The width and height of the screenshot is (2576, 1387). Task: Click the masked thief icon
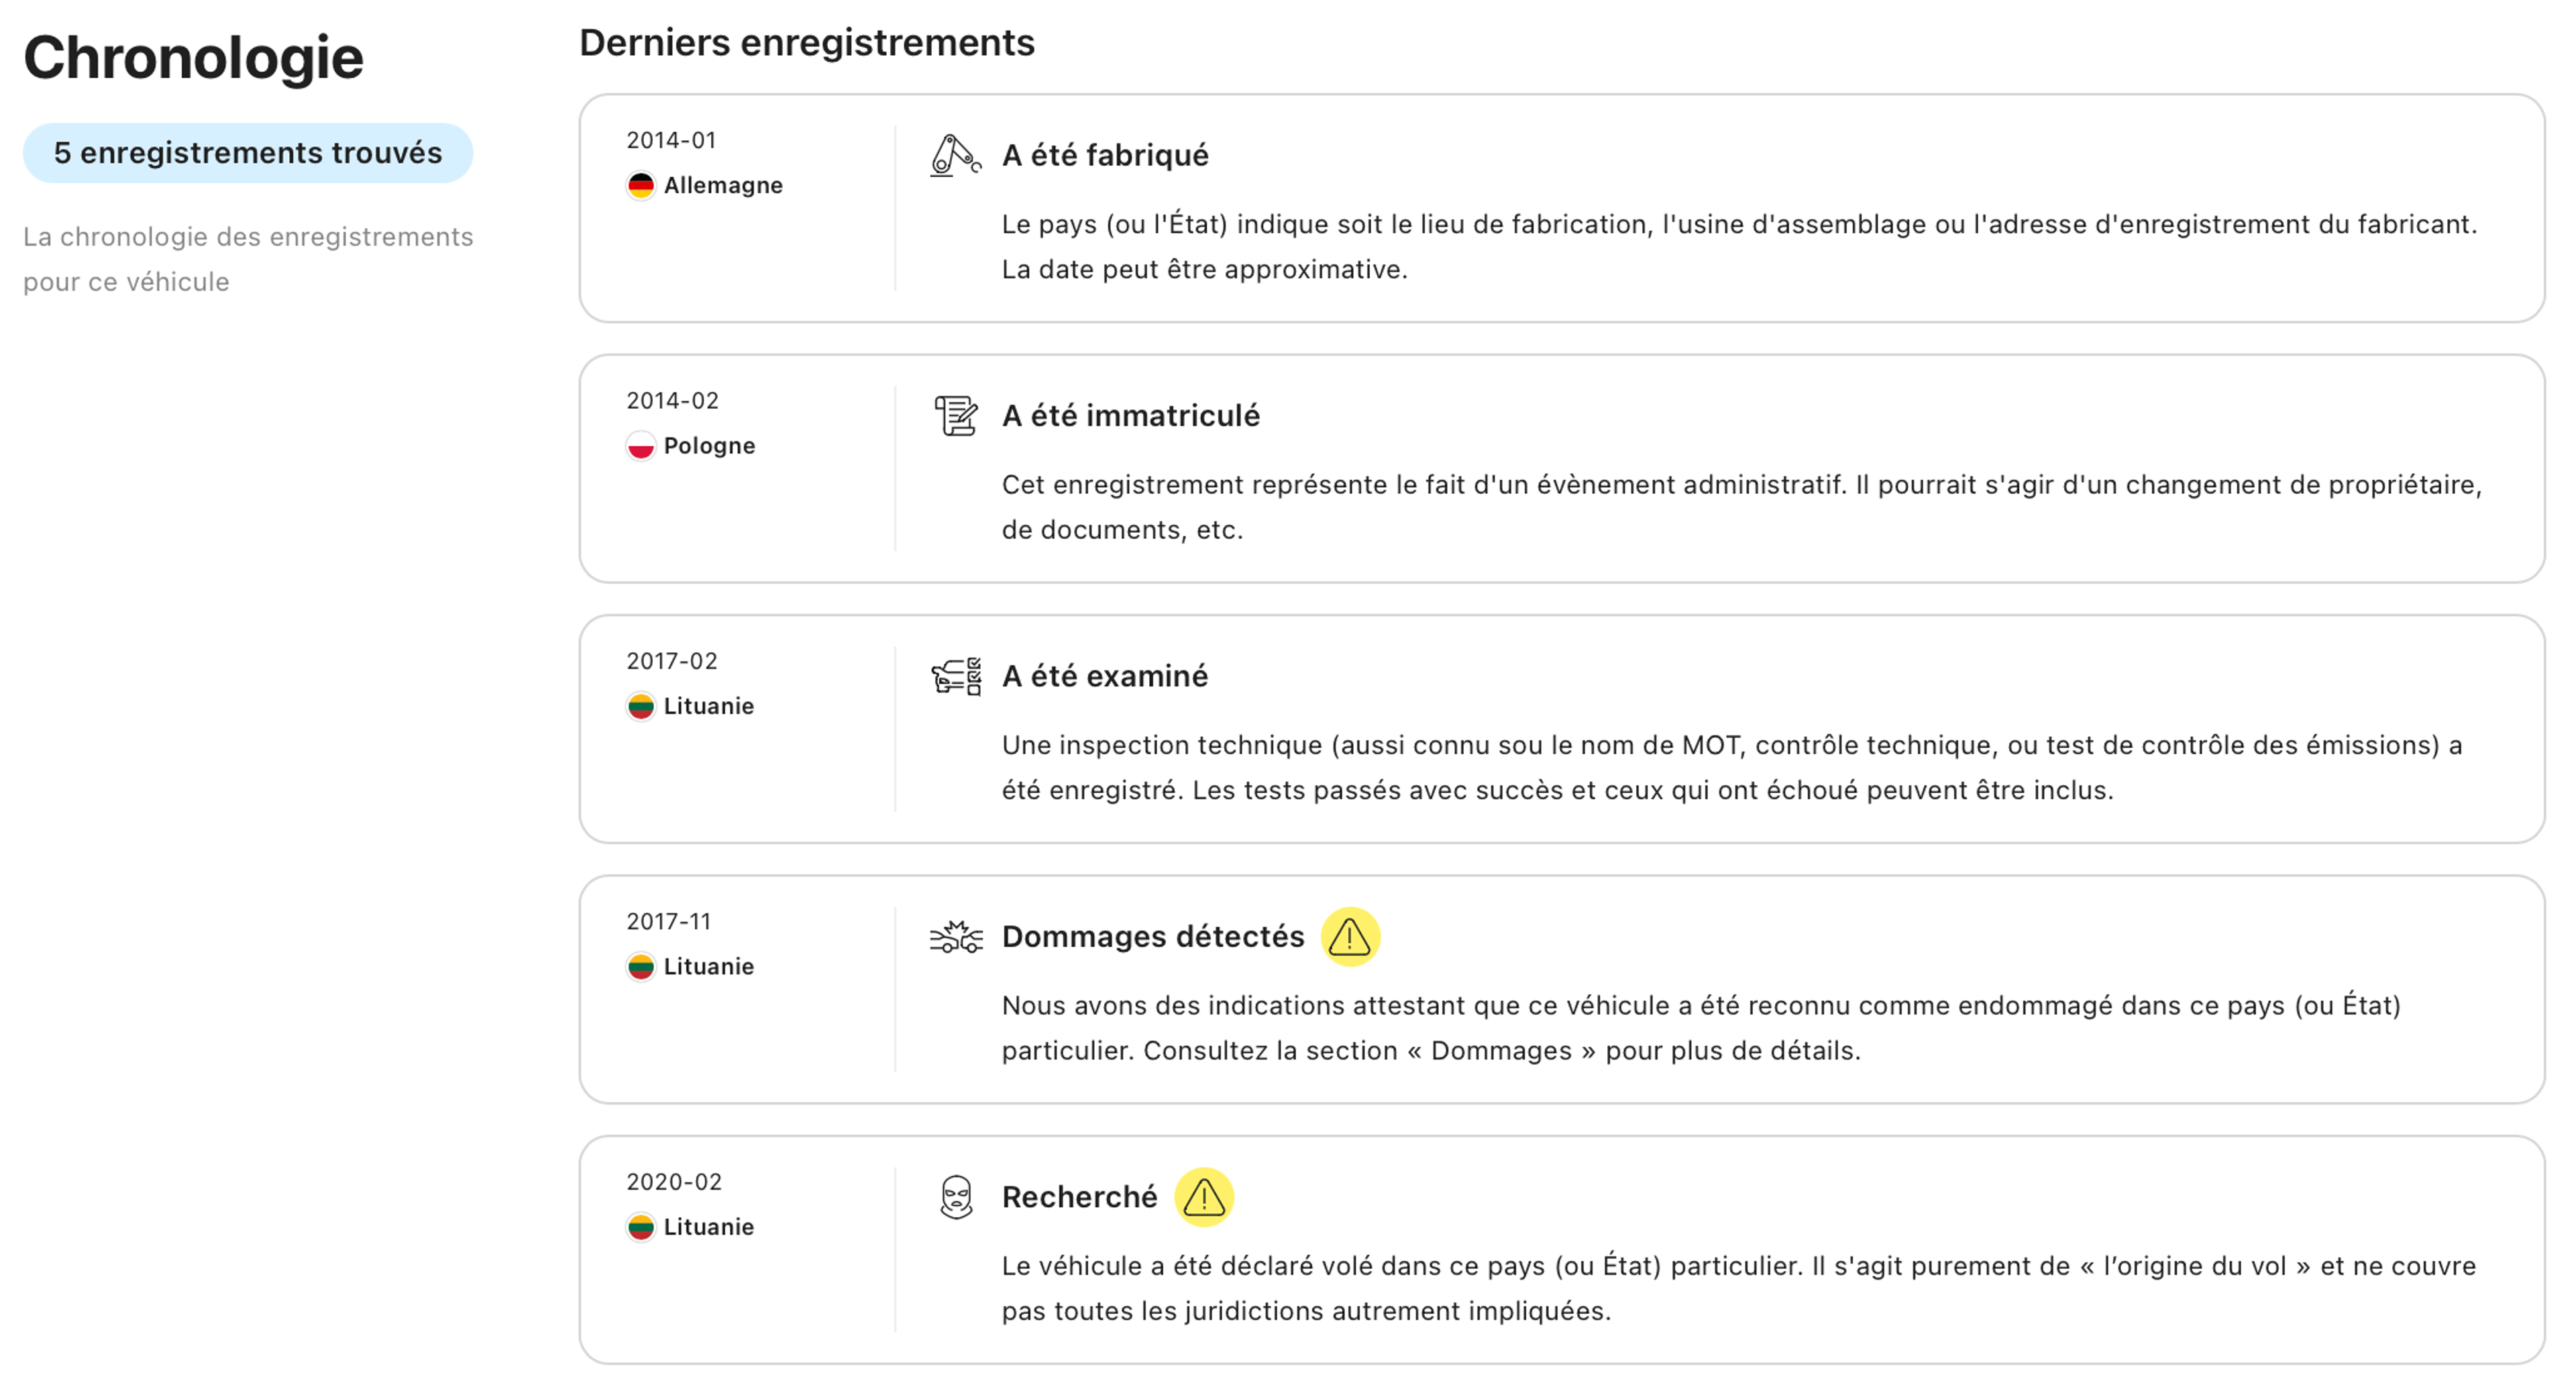955,1197
